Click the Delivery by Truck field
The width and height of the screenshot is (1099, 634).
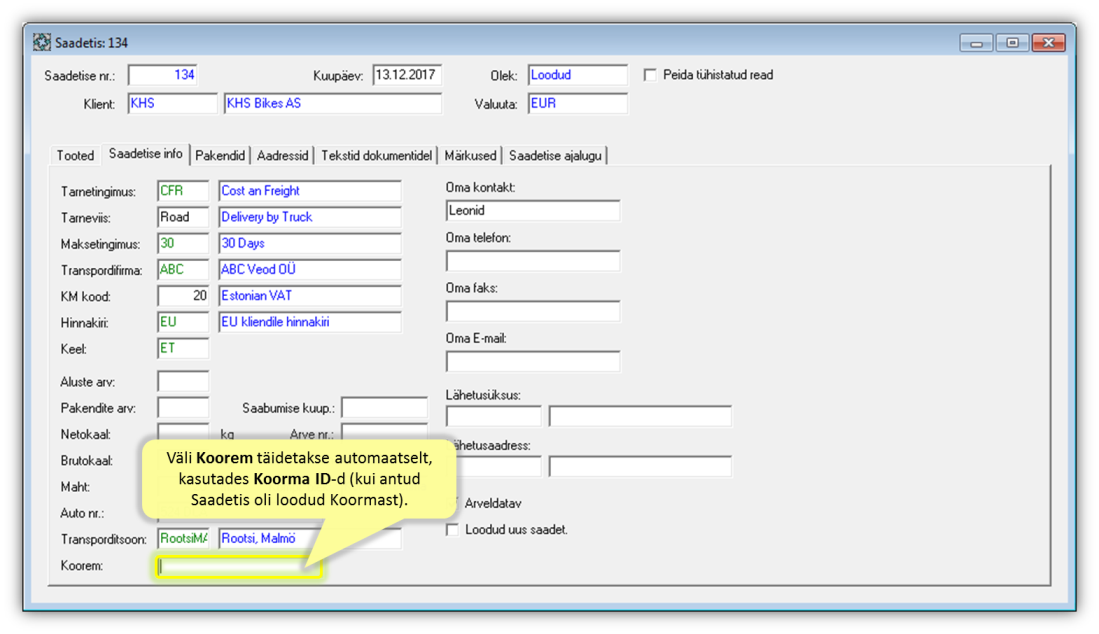click(310, 217)
